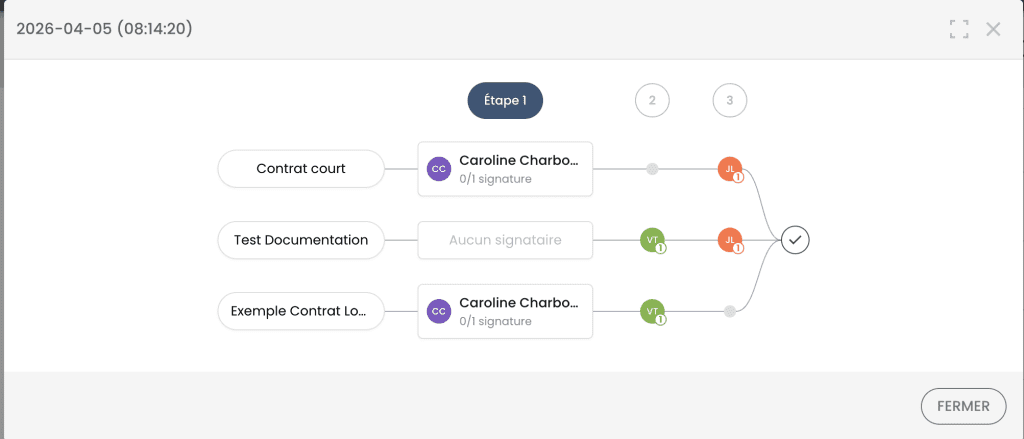
Task: Close the dialog with the X icon
Action: click(993, 29)
